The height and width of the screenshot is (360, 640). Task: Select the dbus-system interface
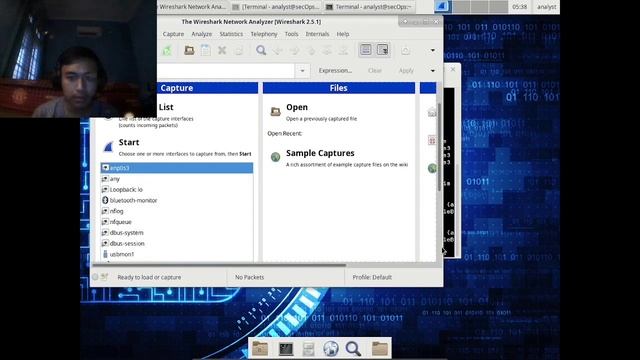[x=177, y=233]
